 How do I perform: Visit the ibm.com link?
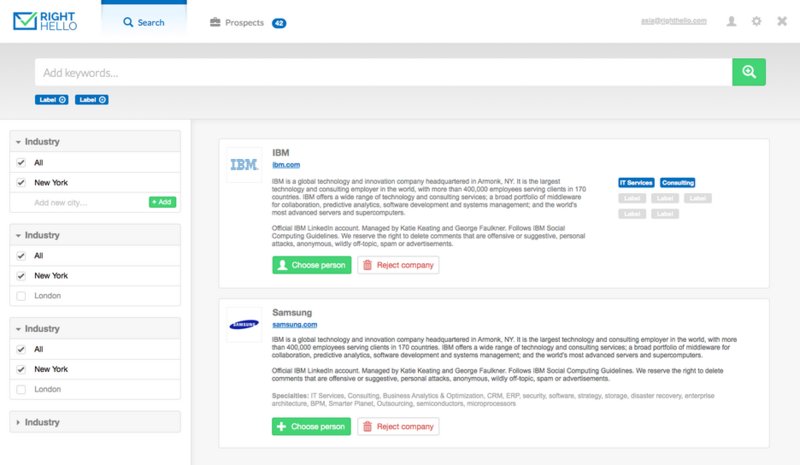coord(286,164)
